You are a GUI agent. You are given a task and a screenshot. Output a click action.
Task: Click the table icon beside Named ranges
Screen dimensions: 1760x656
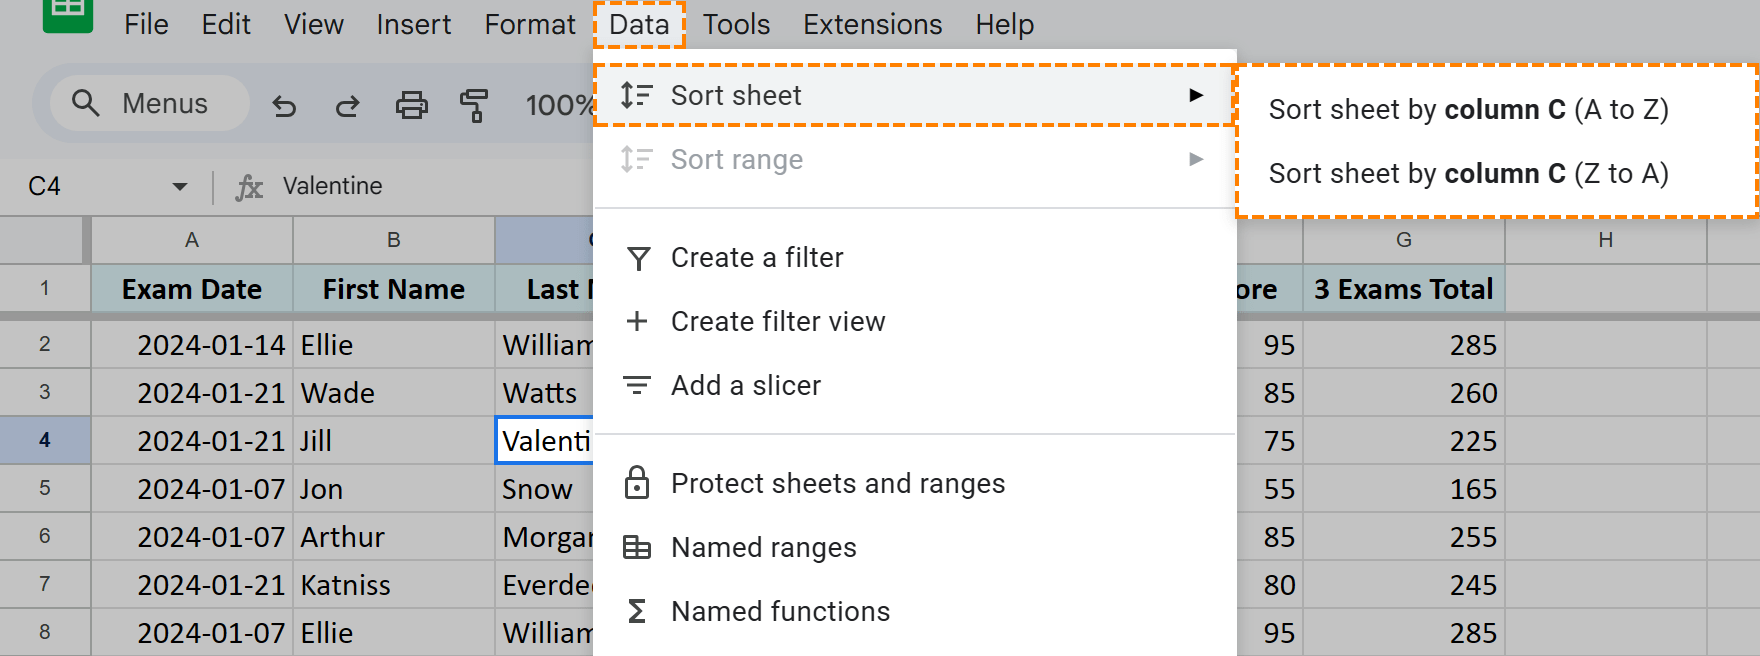coord(637,547)
